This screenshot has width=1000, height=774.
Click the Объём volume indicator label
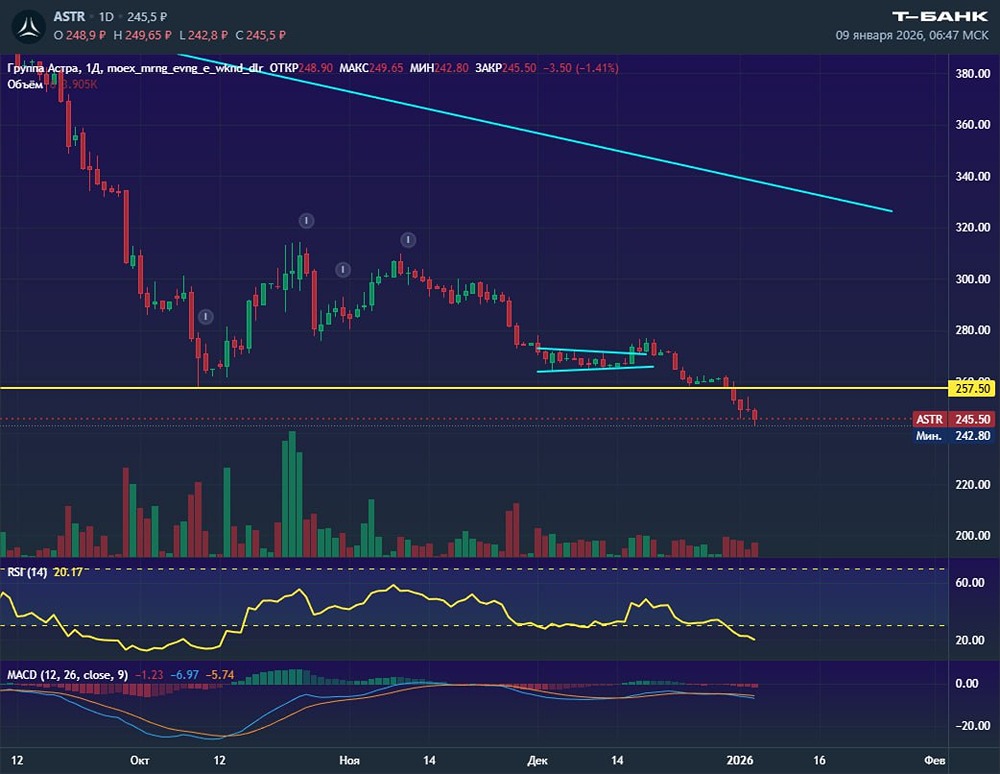(x=25, y=84)
